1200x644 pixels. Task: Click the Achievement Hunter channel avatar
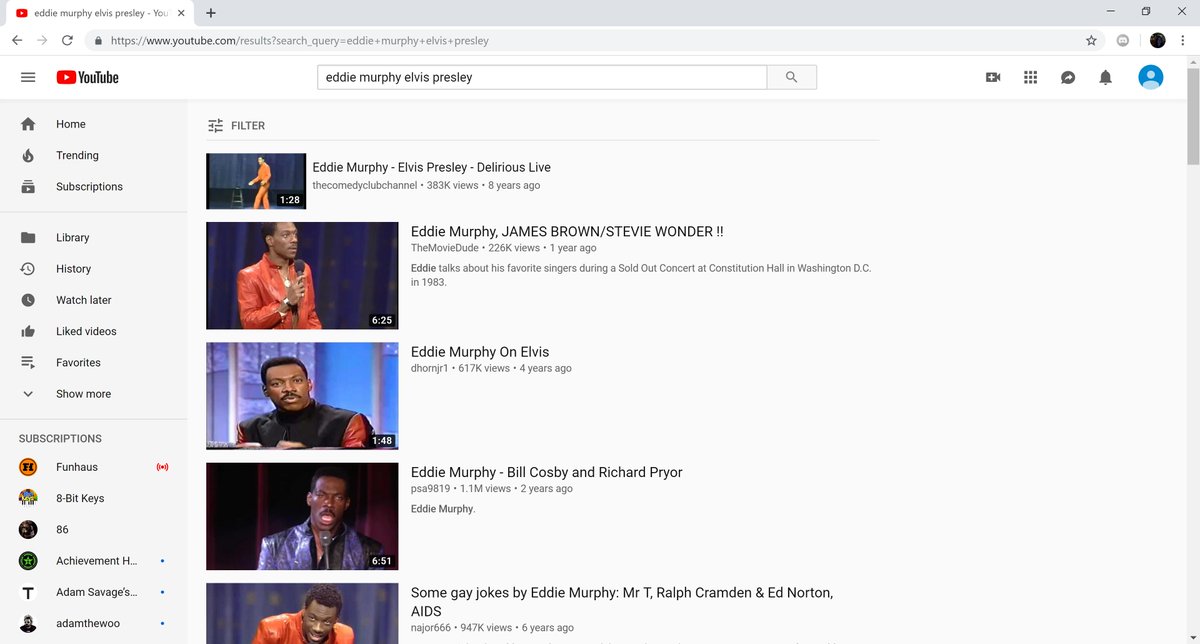pyautogui.click(x=28, y=561)
